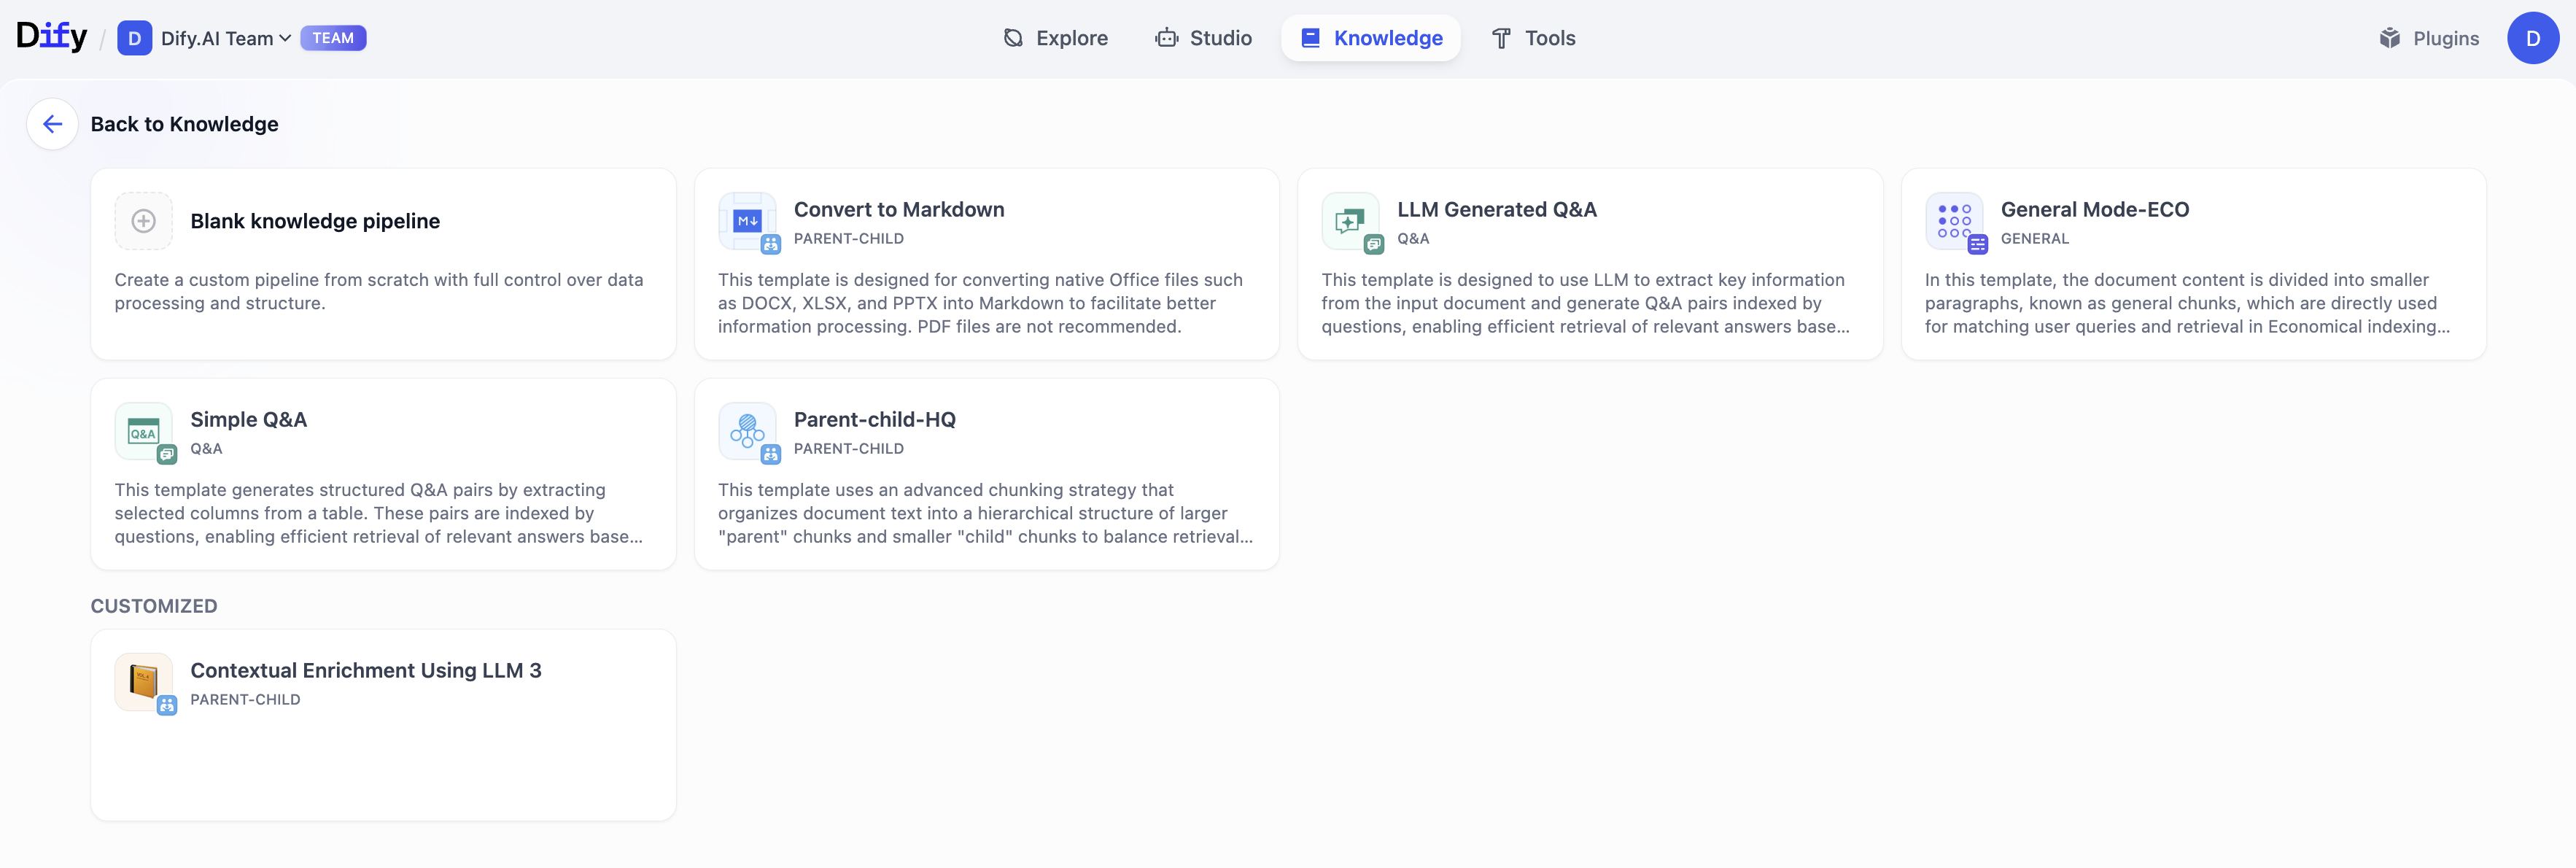2576x868 pixels.
Task: Switch to the Studio tab
Action: pos(1203,38)
